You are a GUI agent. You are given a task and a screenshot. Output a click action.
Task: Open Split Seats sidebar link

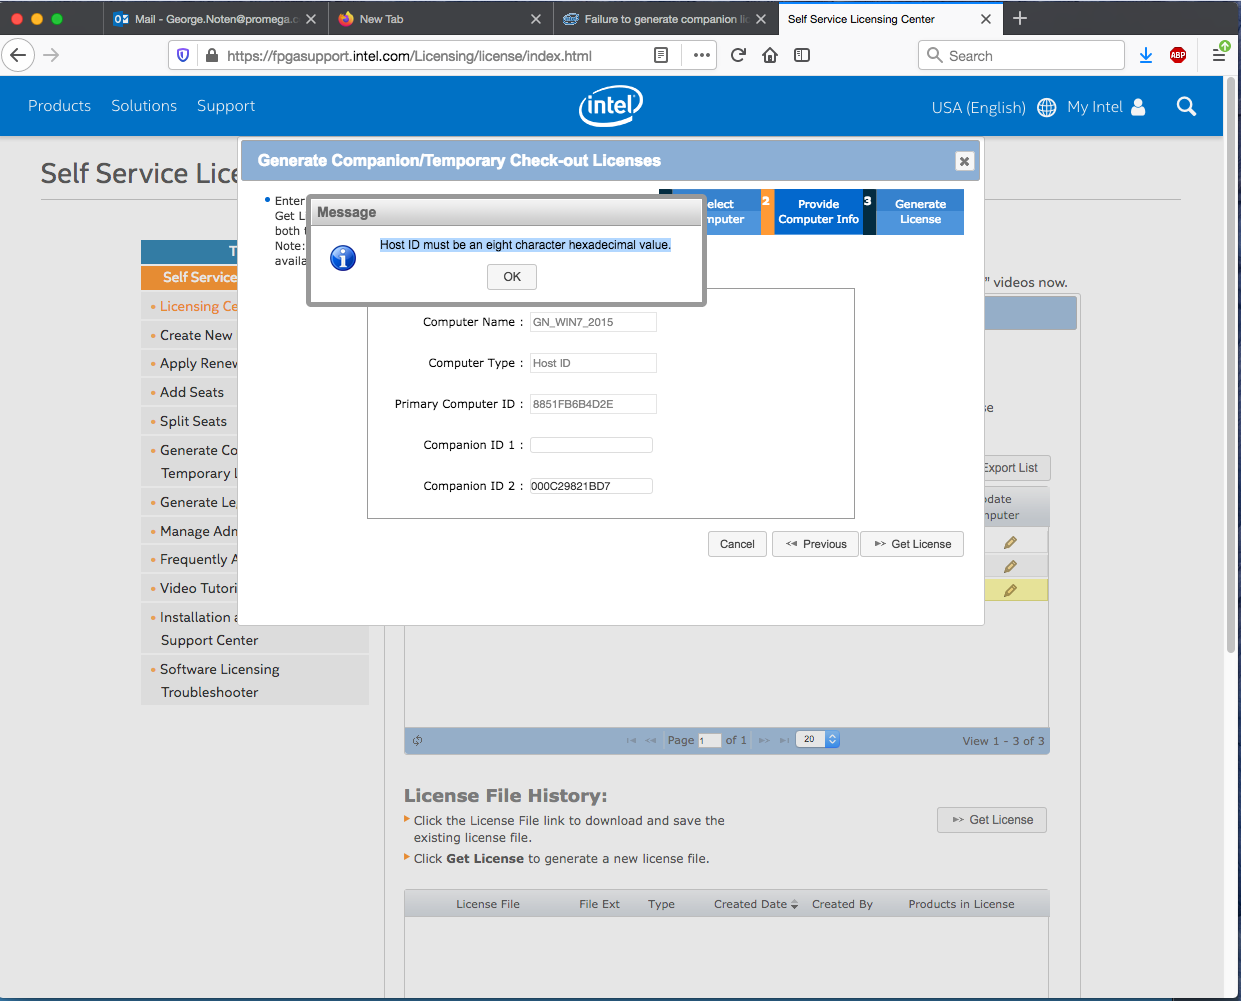[x=193, y=421]
